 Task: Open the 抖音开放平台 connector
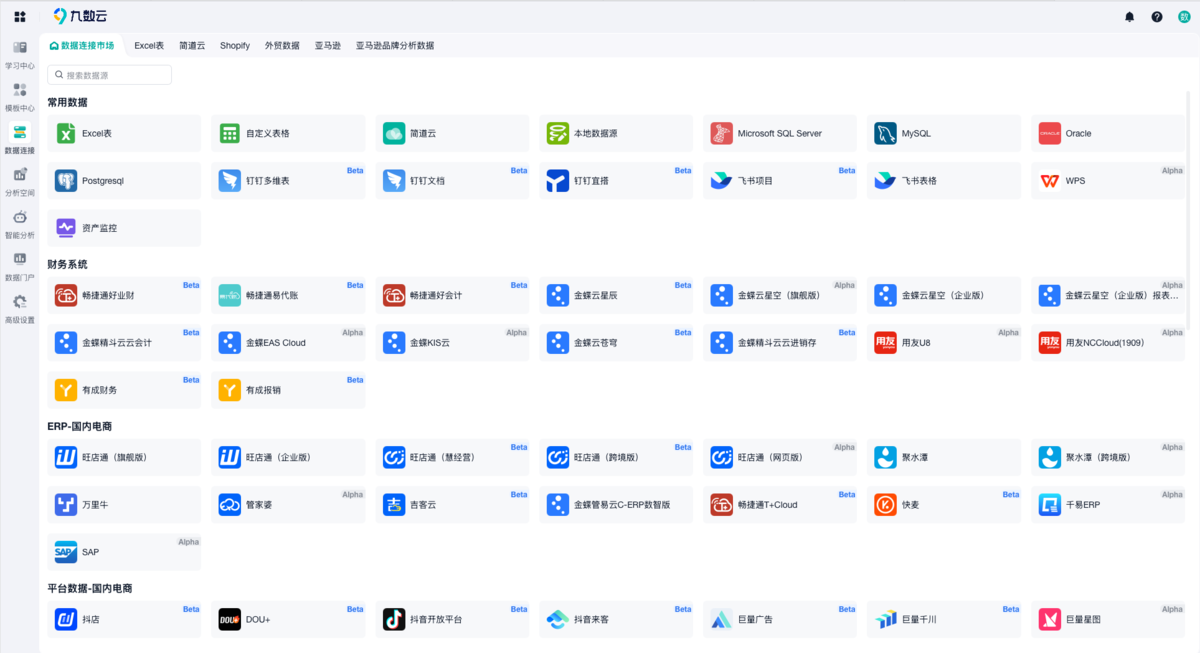click(x=452, y=619)
